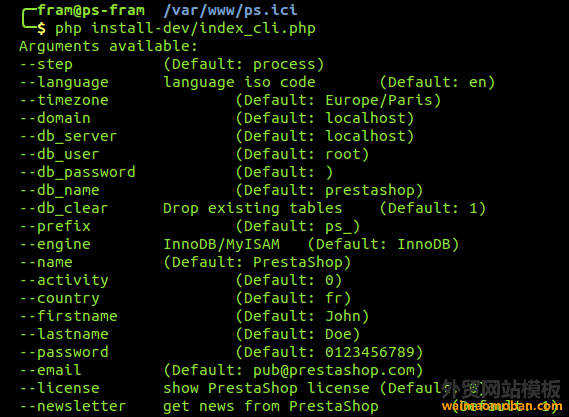Click the Arguments available heading

pyautogui.click(x=108, y=46)
